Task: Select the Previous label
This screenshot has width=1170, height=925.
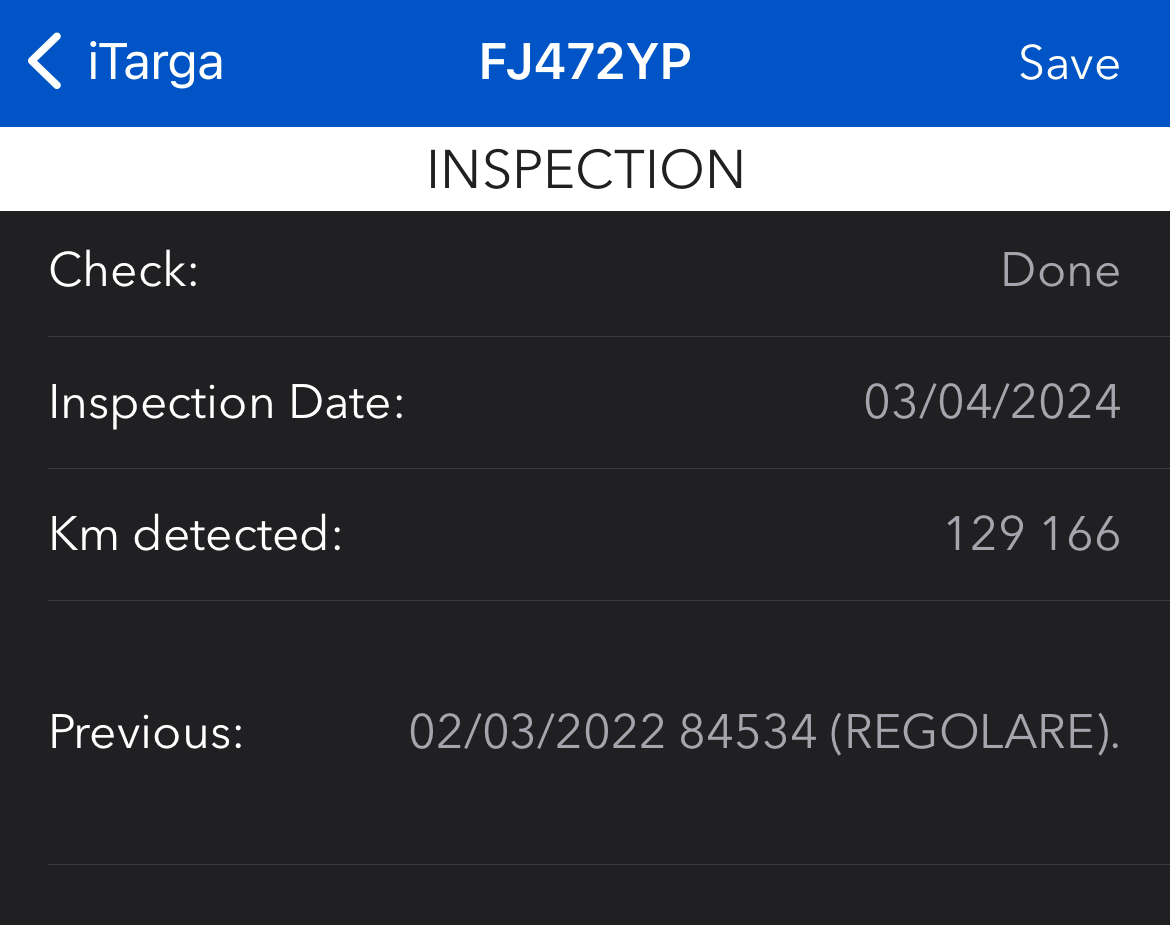Action: [146, 732]
